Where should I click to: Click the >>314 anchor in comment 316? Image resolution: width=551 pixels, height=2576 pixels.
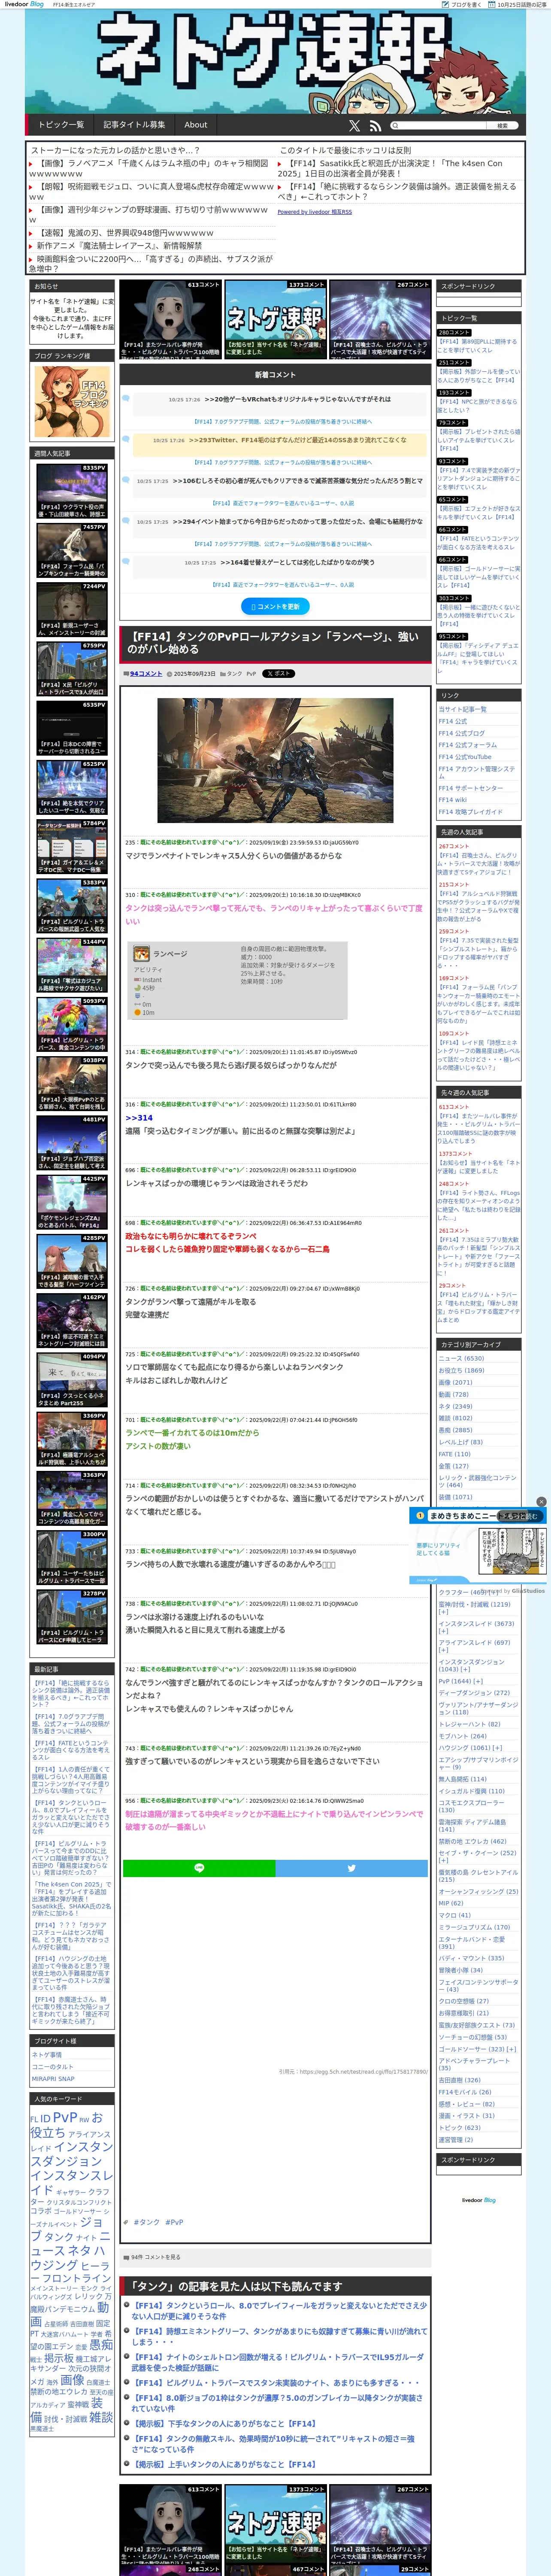139,1118
